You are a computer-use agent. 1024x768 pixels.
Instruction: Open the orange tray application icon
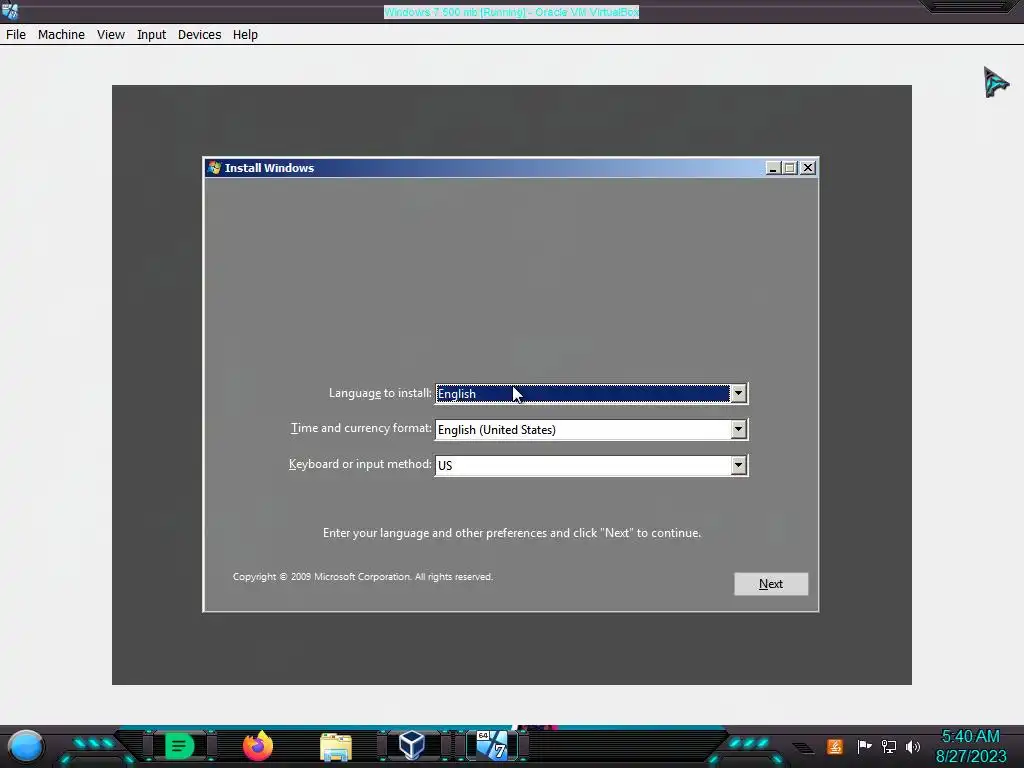pos(835,746)
